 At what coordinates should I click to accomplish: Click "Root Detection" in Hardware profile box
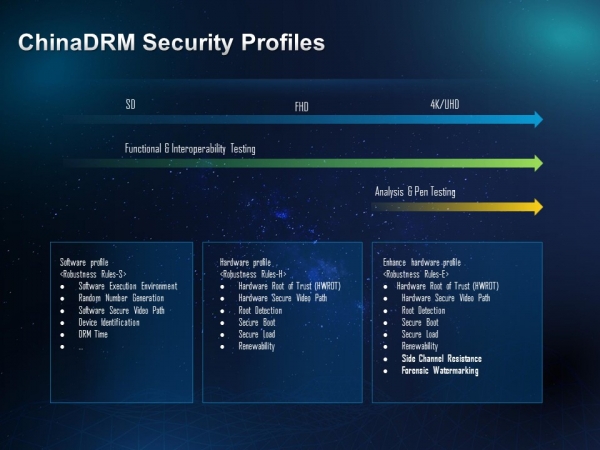(x=260, y=310)
